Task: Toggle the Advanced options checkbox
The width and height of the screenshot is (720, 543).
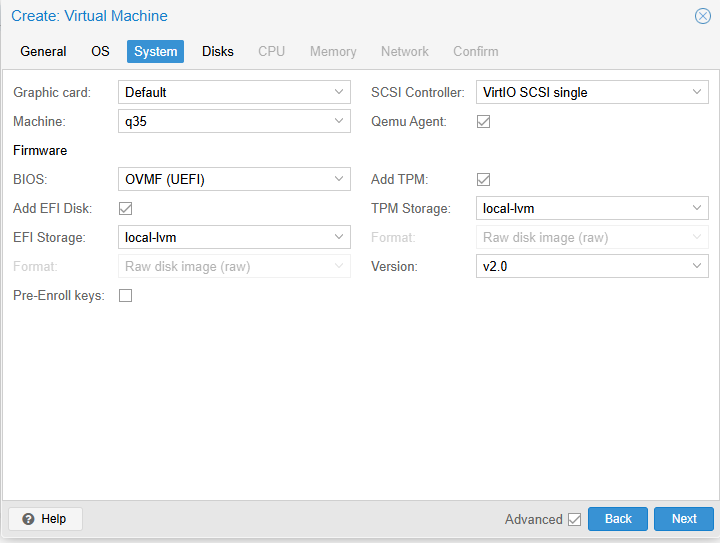Action: click(x=574, y=519)
